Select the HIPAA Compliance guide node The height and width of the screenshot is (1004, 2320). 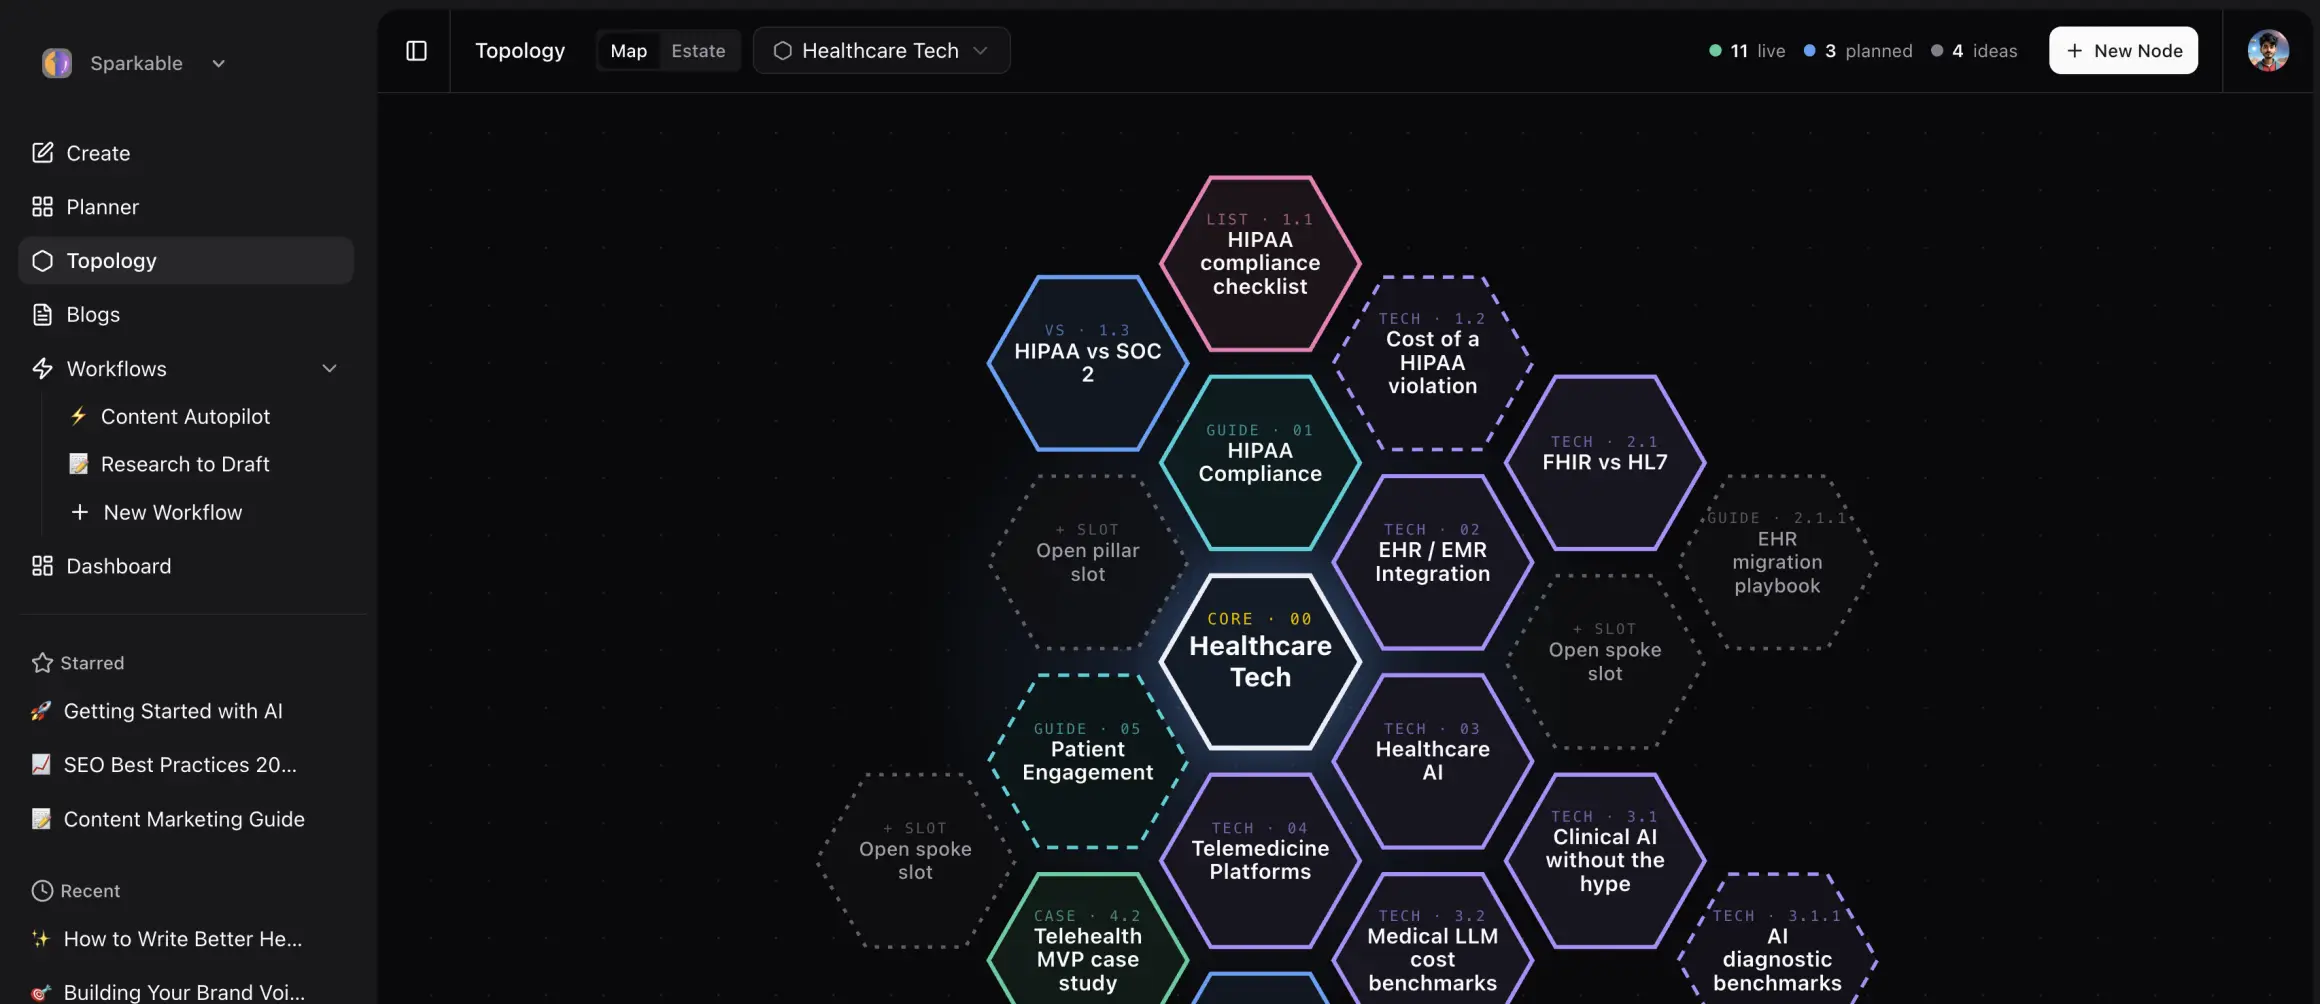[x=1260, y=462]
